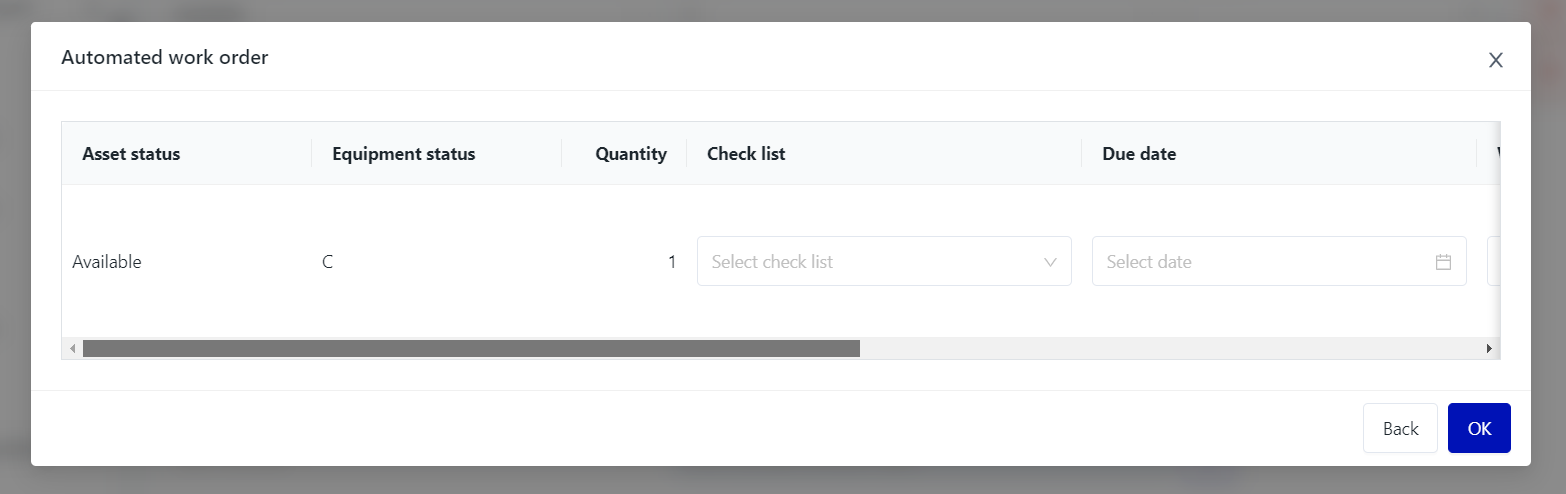Image resolution: width=1566 pixels, height=494 pixels.
Task: Click the chevron arrow of check list dropdown
Action: [1050, 262]
